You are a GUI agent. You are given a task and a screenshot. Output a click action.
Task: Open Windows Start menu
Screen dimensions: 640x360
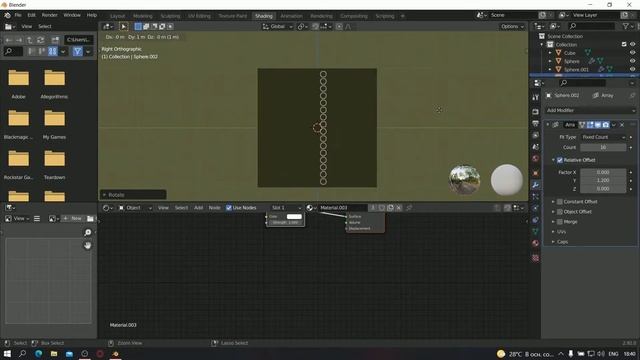pos(7,353)
